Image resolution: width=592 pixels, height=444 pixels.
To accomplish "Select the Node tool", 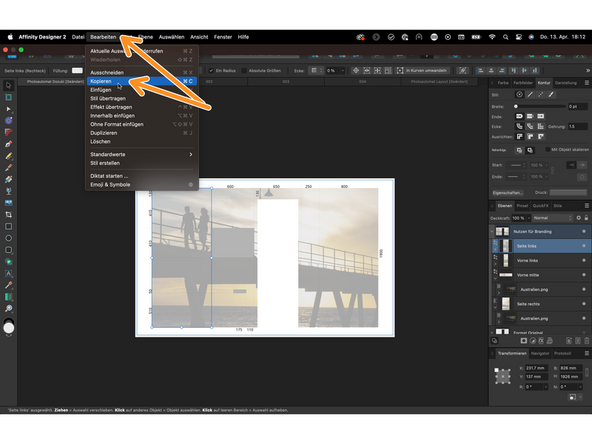I will coord(8,109).
